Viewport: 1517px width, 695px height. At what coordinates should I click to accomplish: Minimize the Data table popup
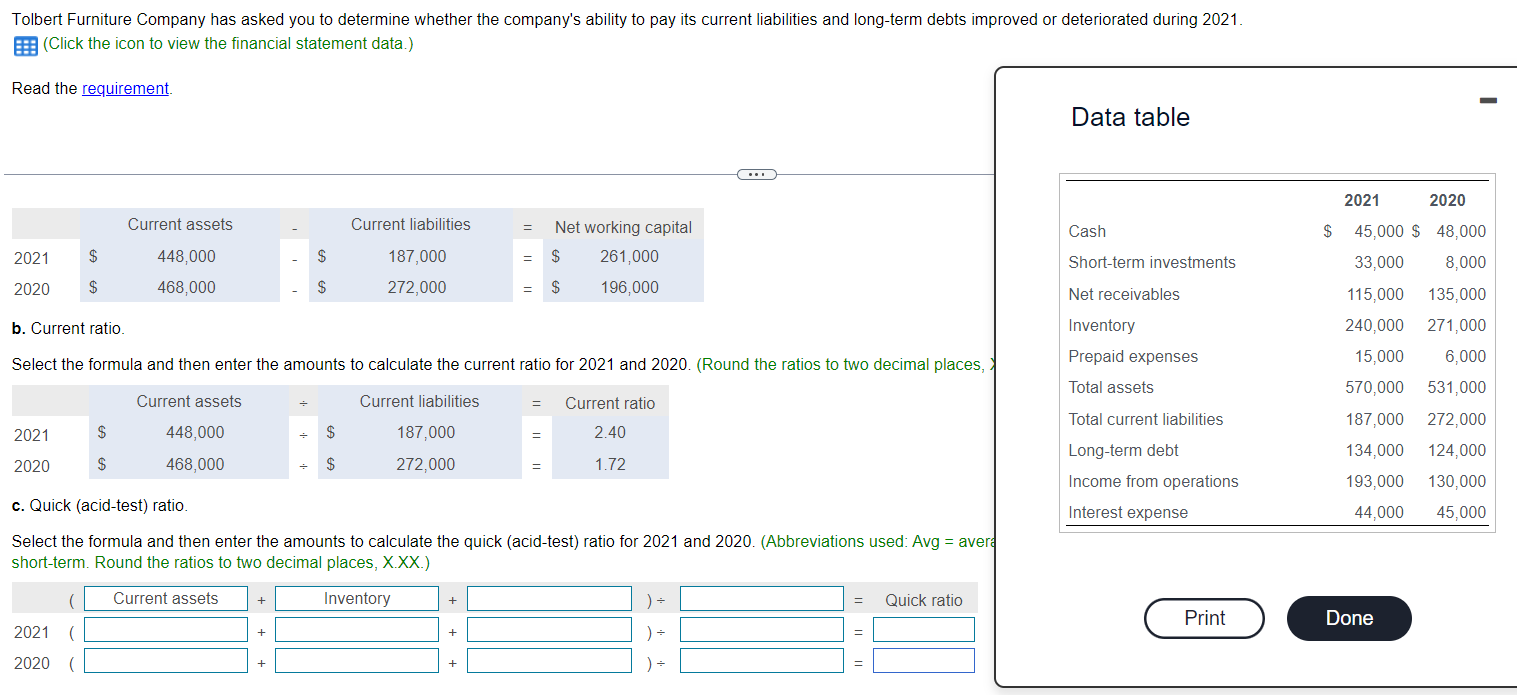coord(1488,99)
